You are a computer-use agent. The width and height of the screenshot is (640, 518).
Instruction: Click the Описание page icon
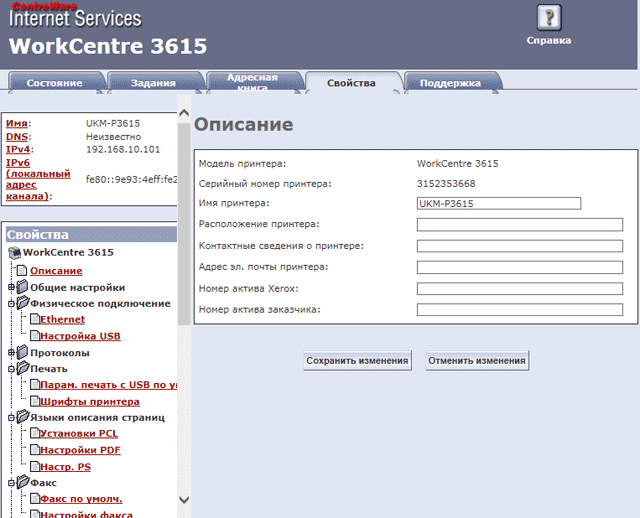(x=22, y=270)
